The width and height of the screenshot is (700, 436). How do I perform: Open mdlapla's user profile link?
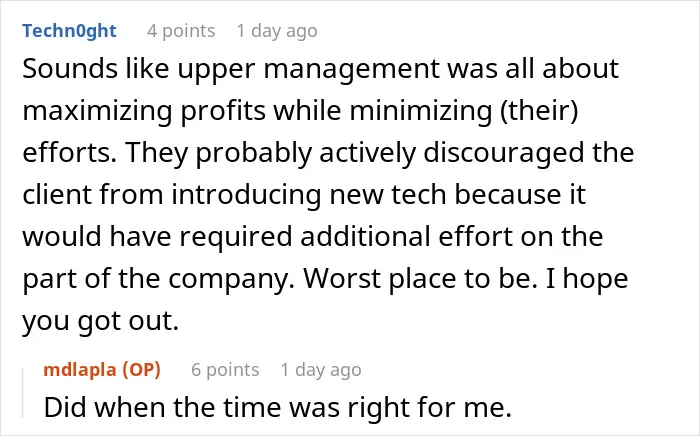80,370
